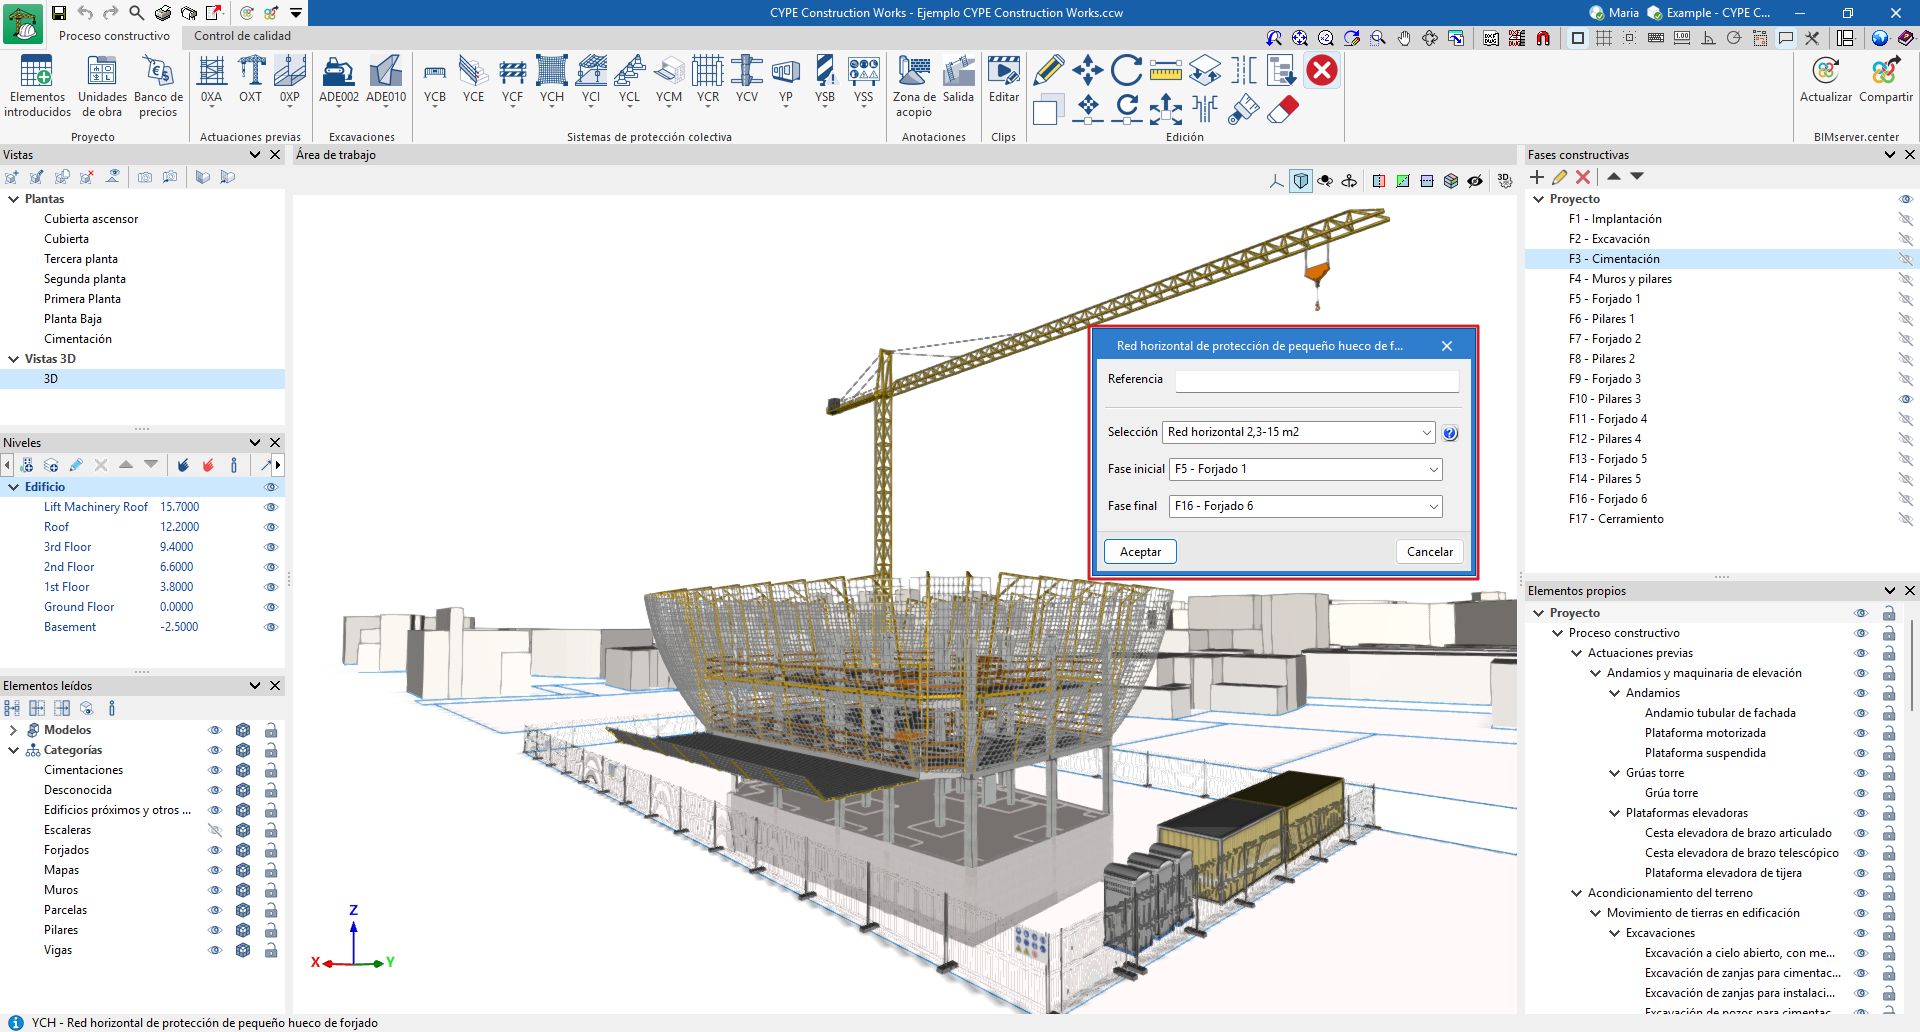Toggle visibility of Escaleras category
This screenshot has height=1032, width=1920.
click(x=214, y=830)
